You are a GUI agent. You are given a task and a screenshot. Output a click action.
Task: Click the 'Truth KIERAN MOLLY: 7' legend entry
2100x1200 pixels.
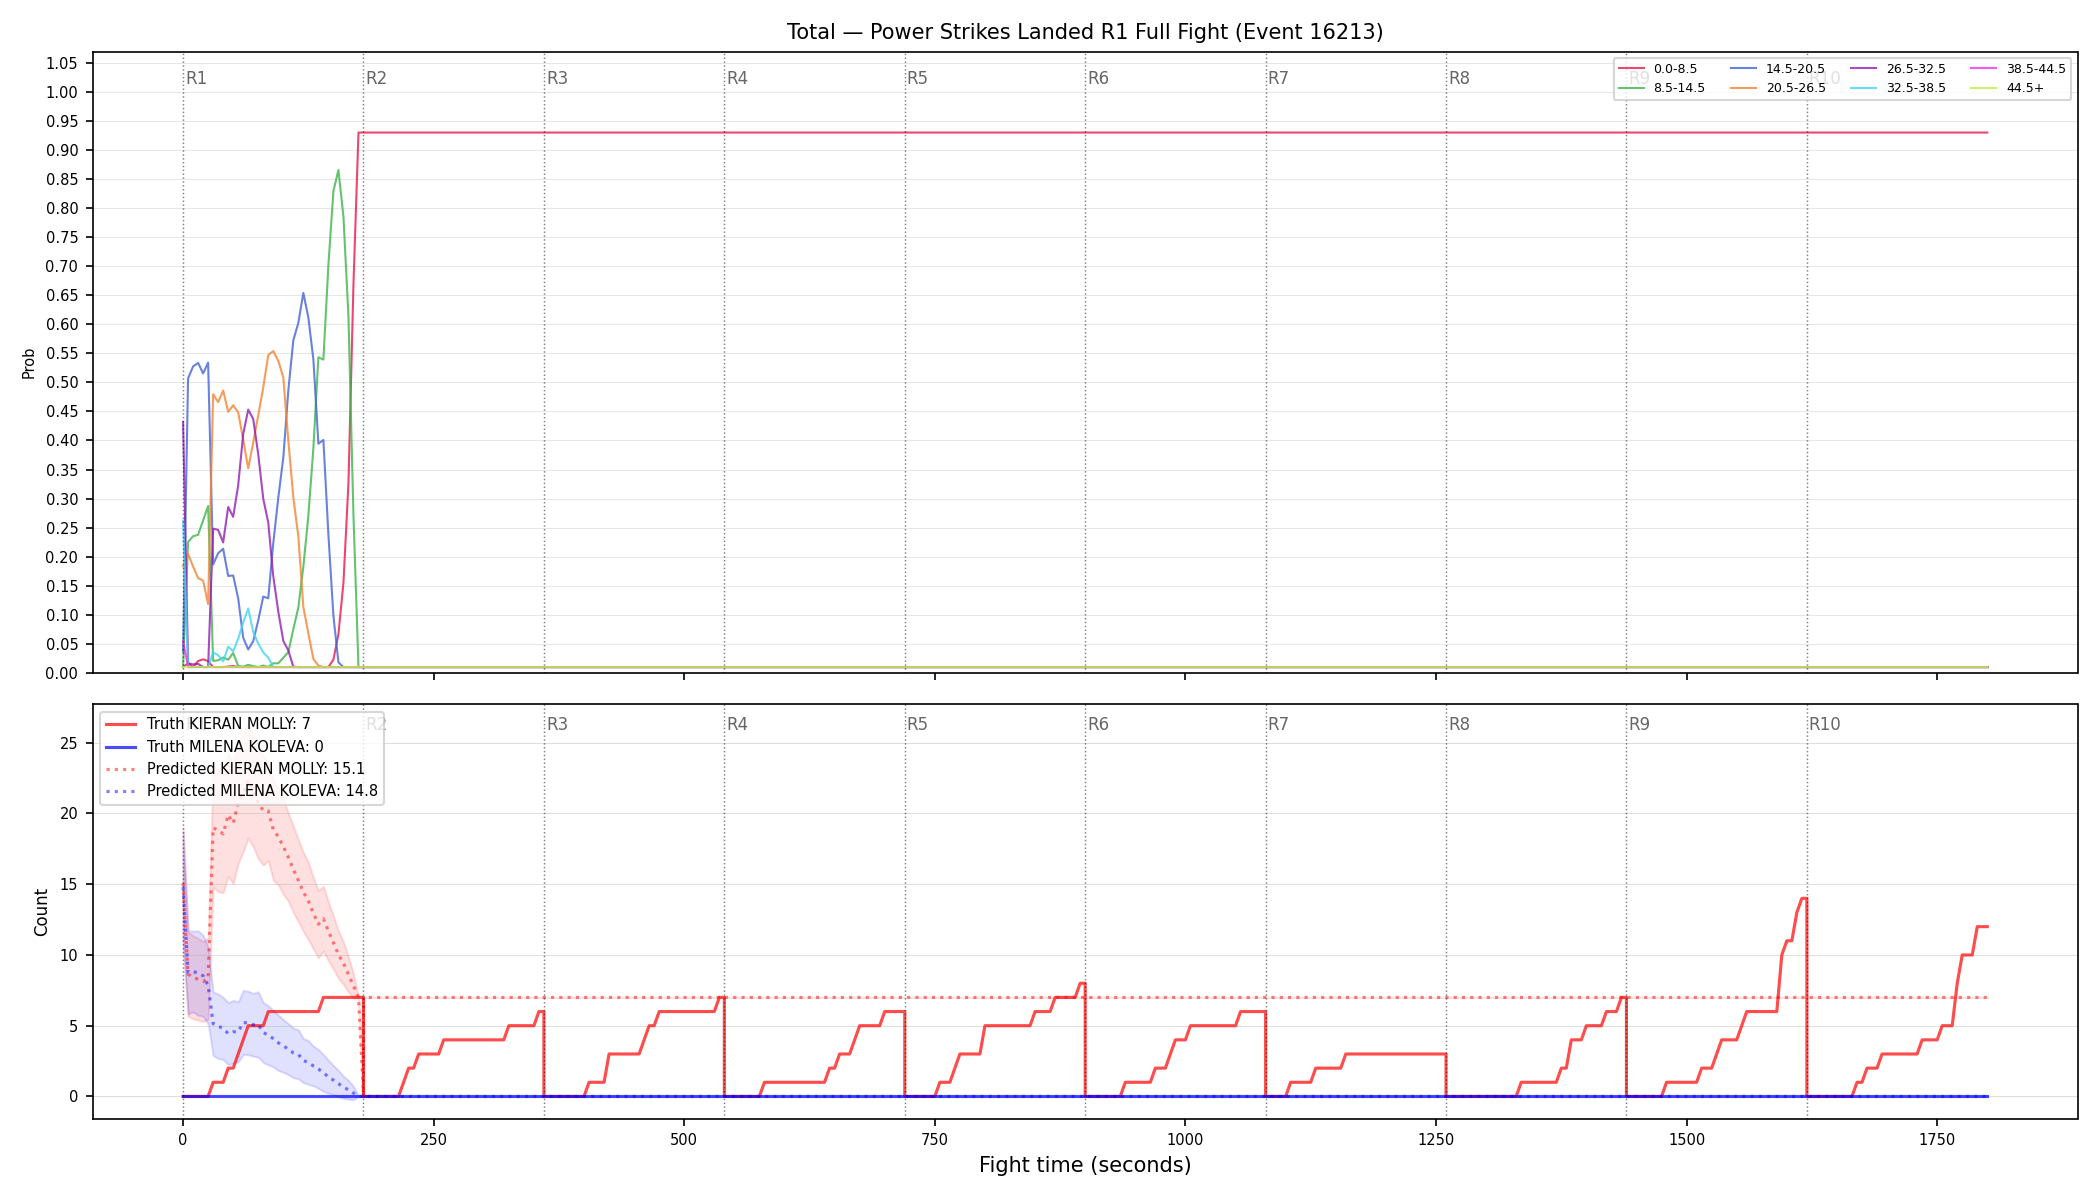(228, 724)
